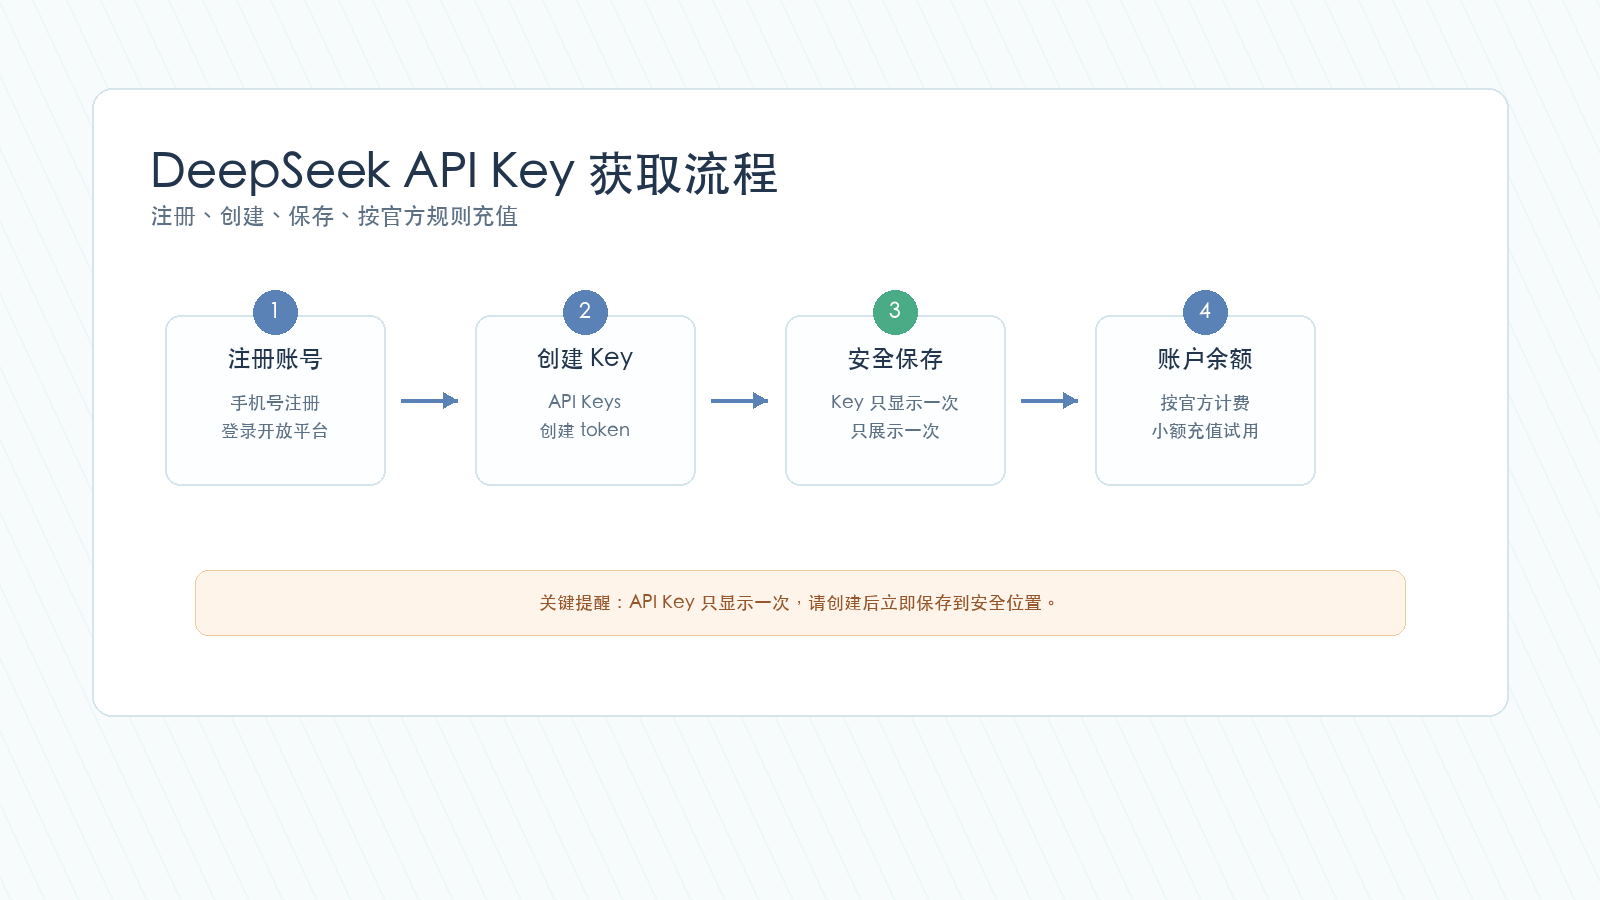The height and width of the screenshot is (900, 1600).
Task: Select the "注册账号" card heading
Action: [x=275, y=359]
